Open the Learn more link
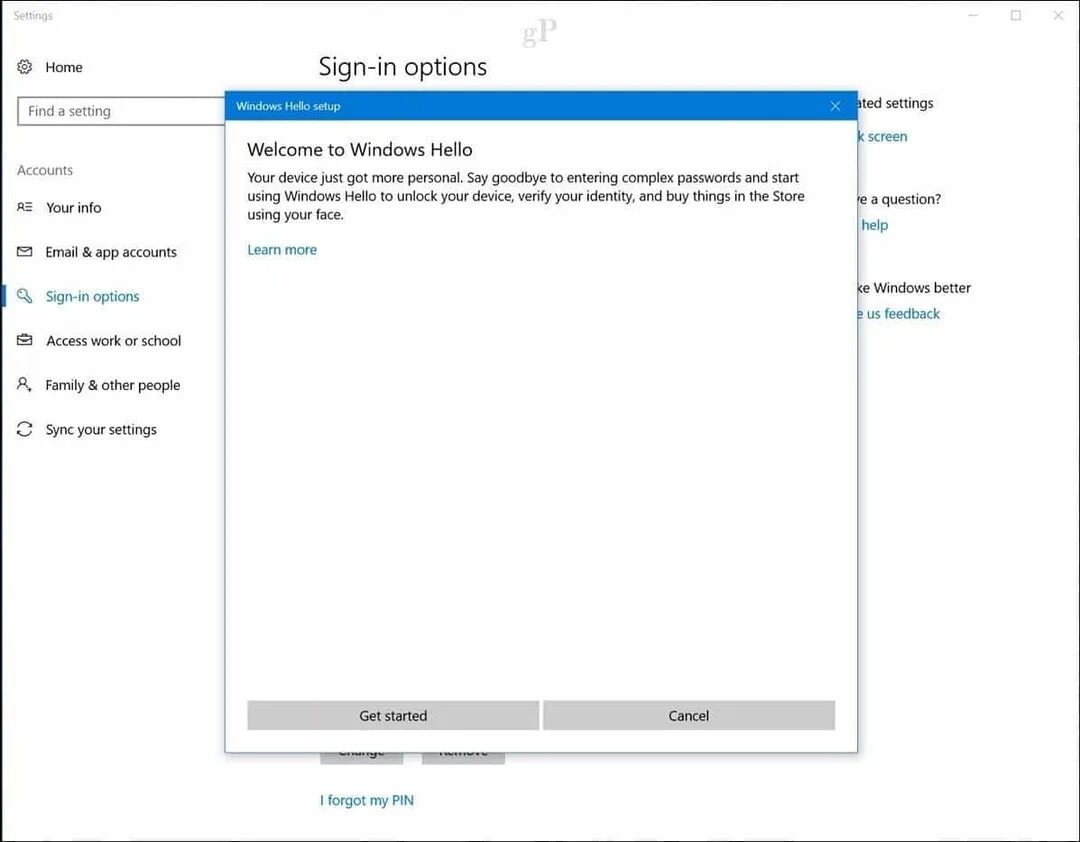 pos(282,250)
